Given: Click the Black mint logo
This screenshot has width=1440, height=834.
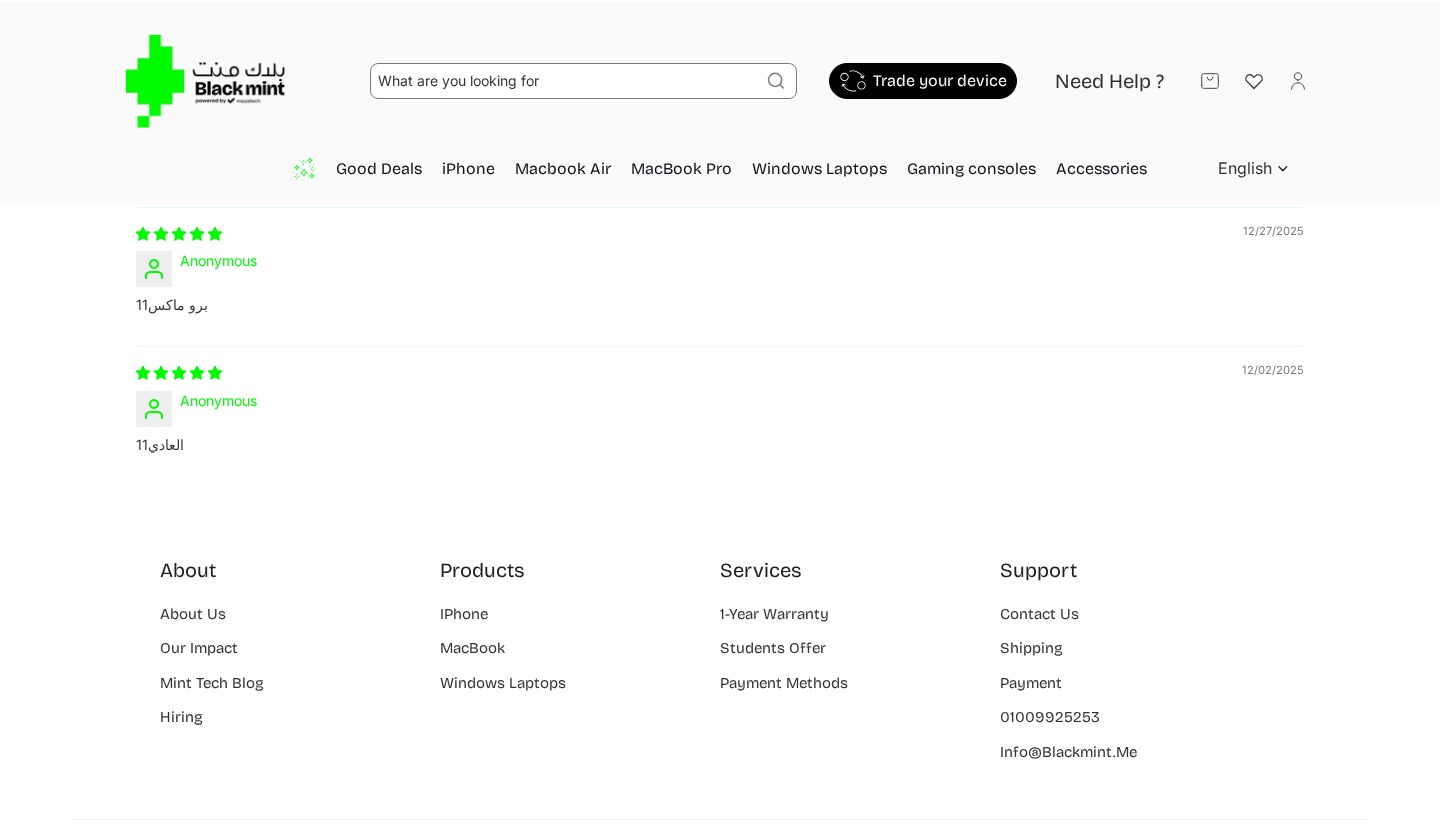Looking at the screenshot, I should pyautogui.click(x=205, y=81).
